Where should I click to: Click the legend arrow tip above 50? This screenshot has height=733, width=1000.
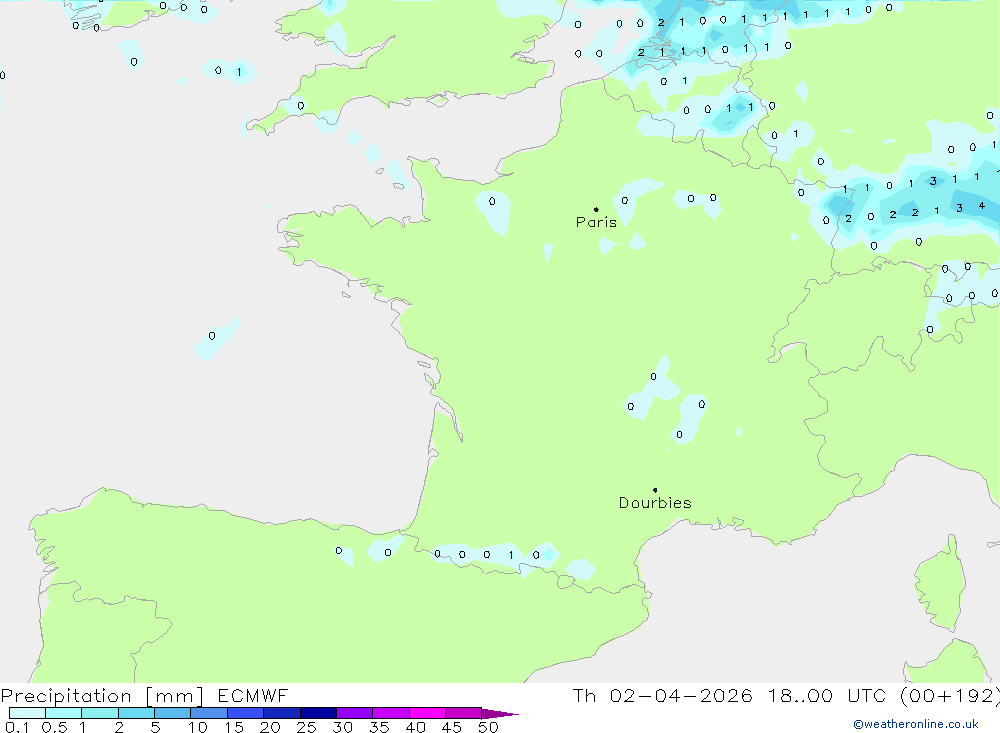[500, 714]
